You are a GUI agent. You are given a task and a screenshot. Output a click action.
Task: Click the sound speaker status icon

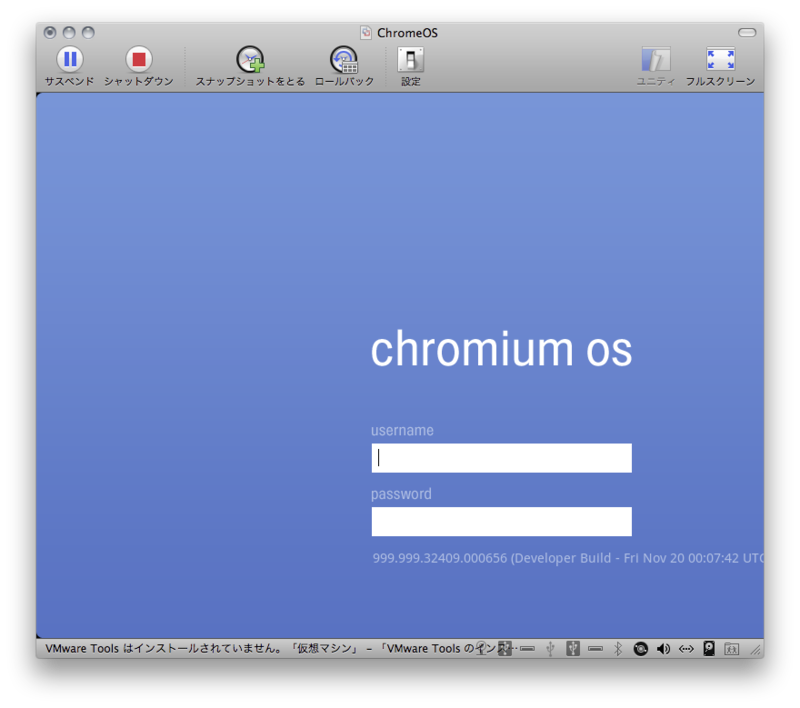point(663,648)
